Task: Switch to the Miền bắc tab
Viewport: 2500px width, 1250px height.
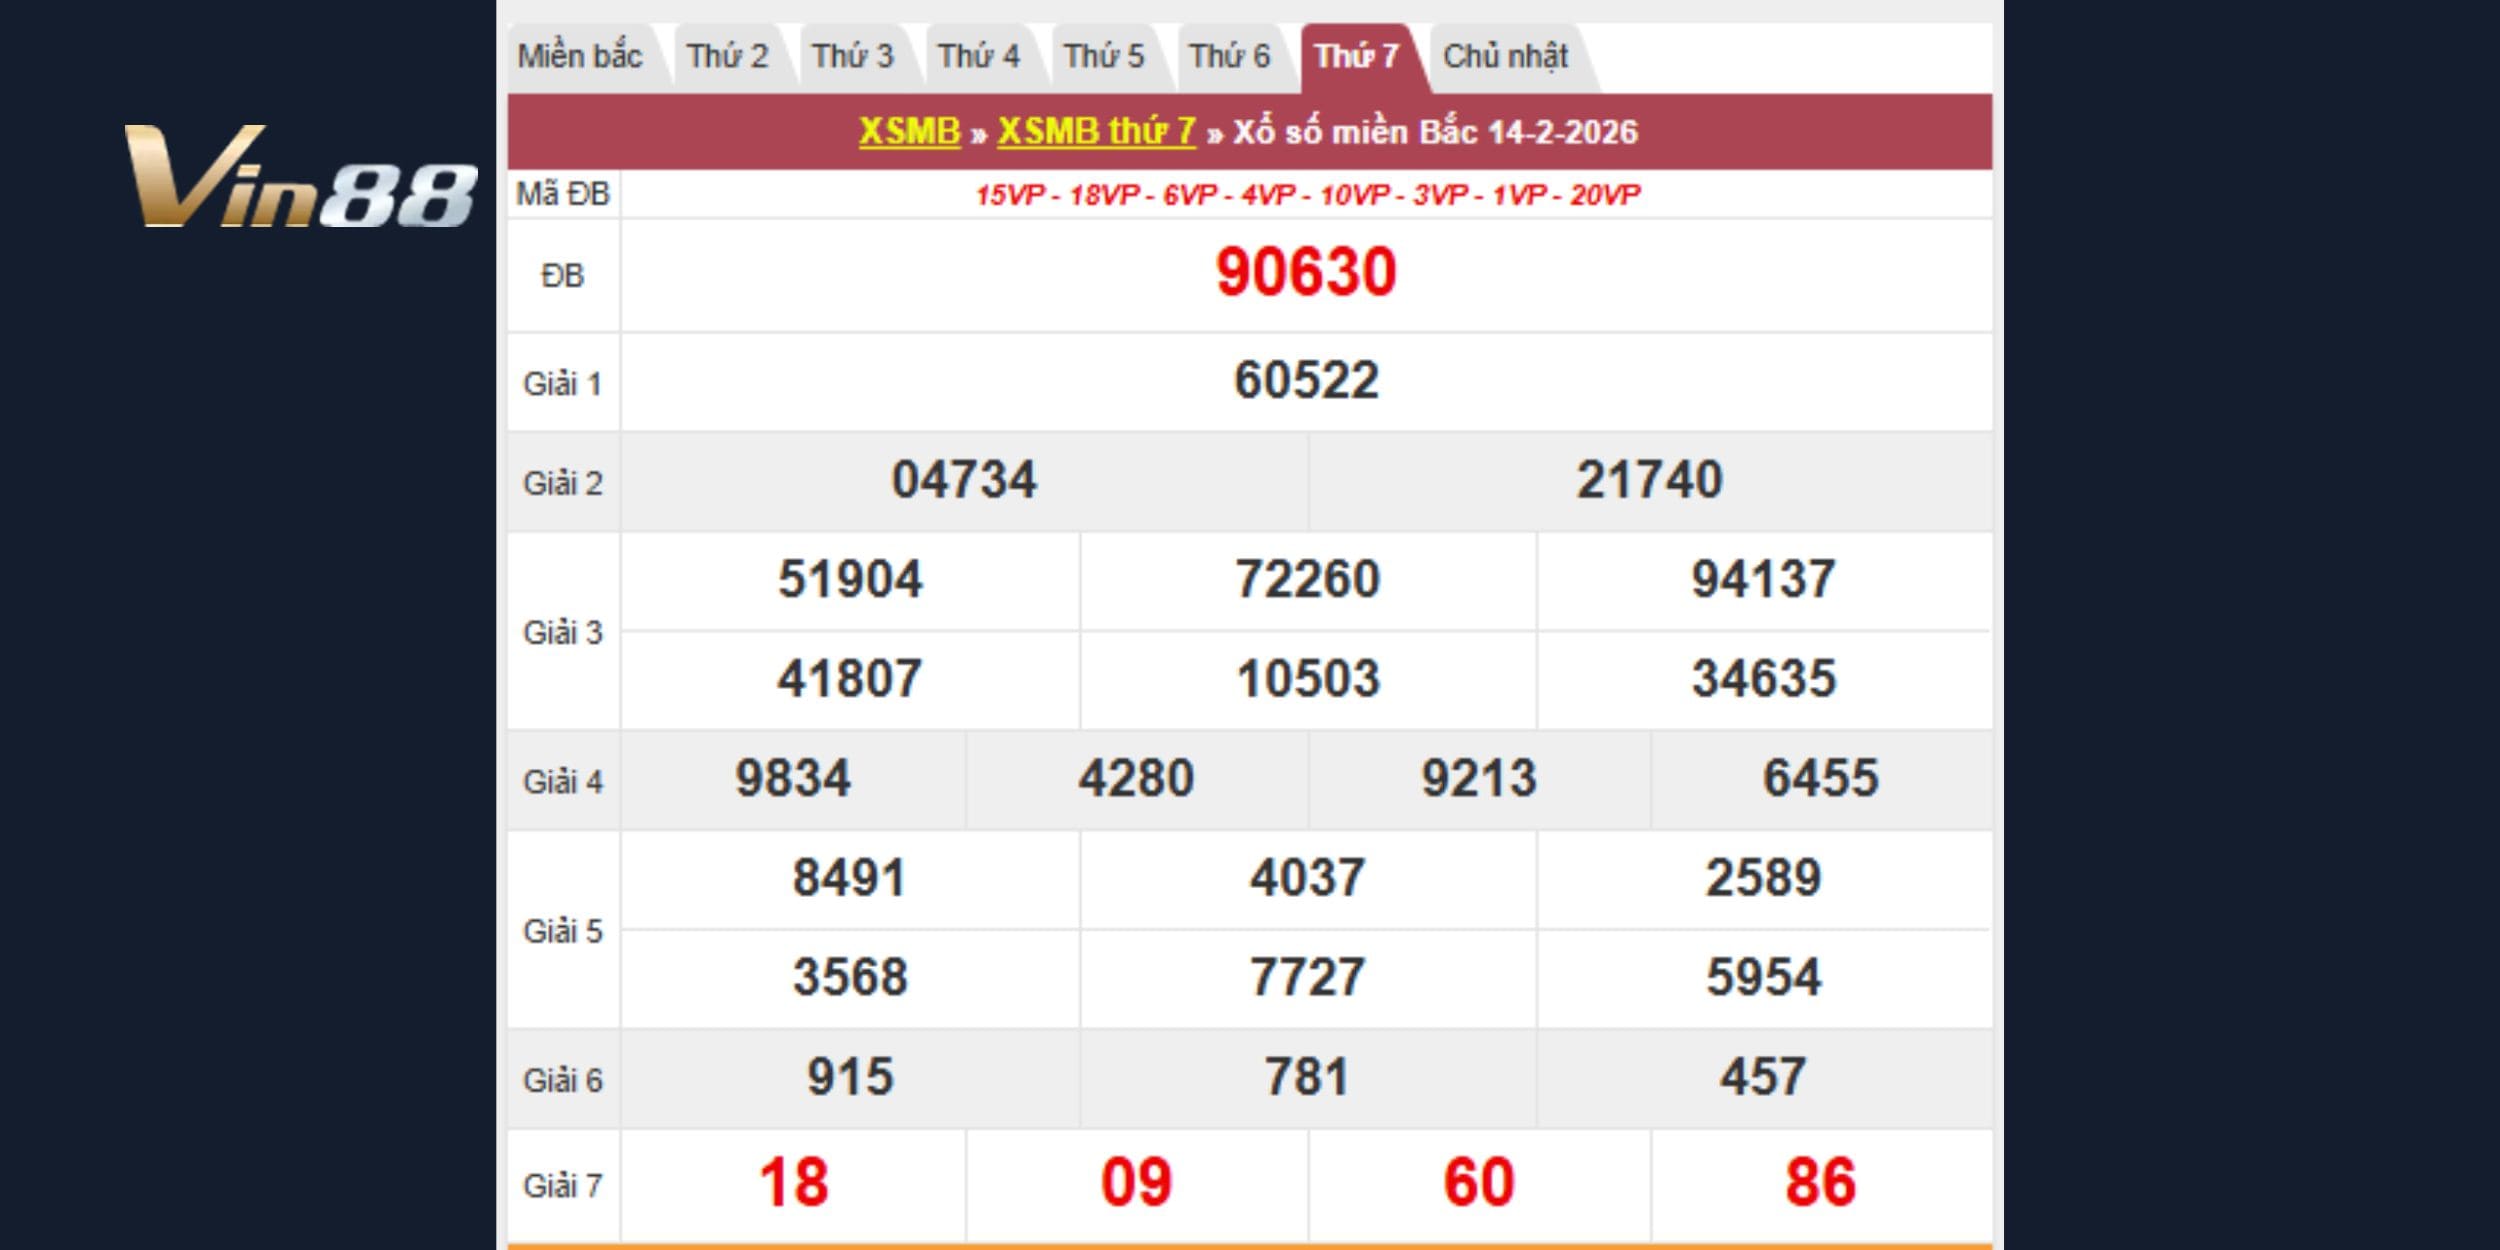Action: click(579, 57)
